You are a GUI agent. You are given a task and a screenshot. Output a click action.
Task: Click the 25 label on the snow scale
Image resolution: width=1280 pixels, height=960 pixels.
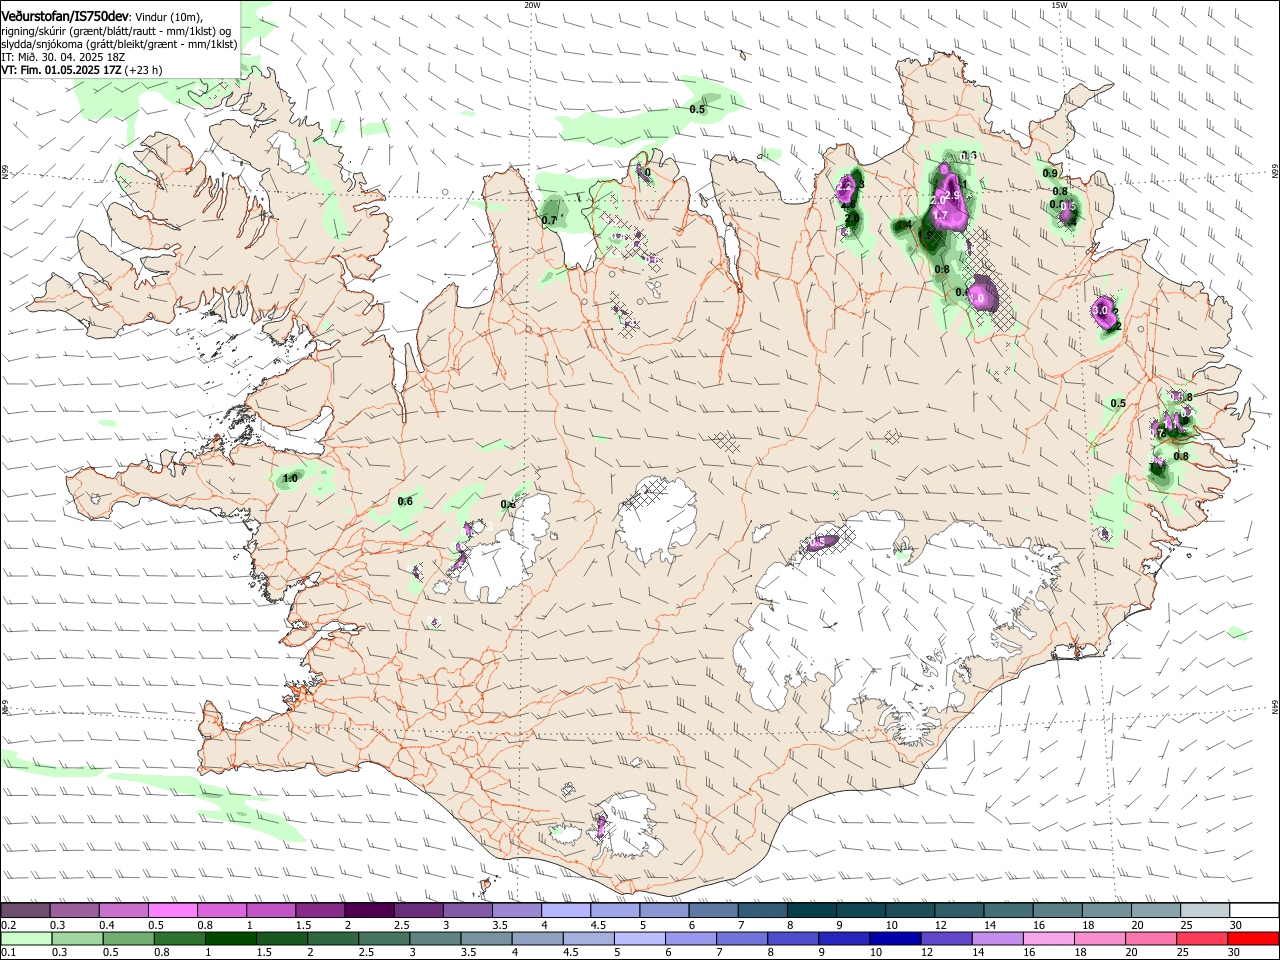1186,925
